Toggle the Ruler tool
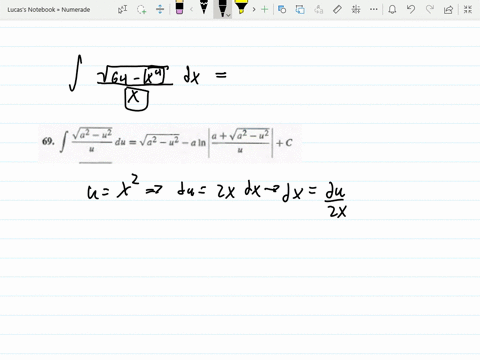Viewport: 480px width, 360px height. point(337,9)
